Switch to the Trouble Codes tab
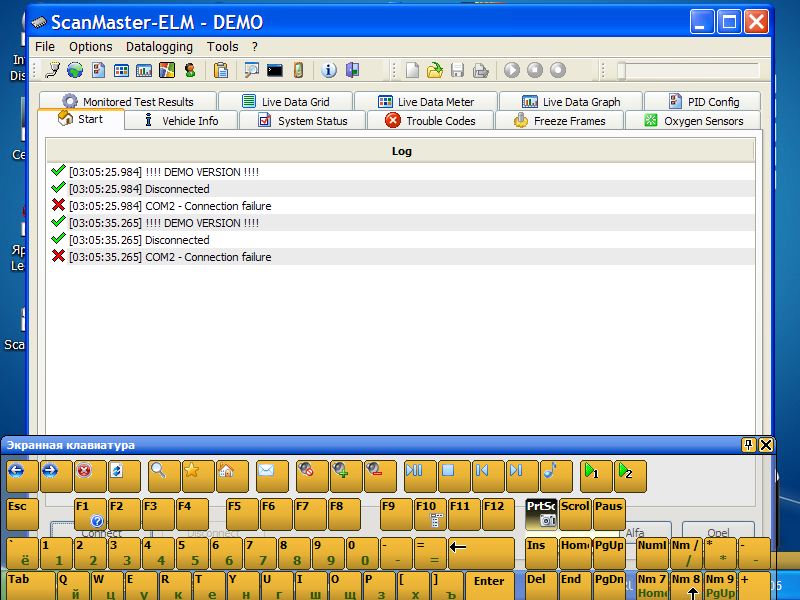800x600 pixels. click(430, 121)
